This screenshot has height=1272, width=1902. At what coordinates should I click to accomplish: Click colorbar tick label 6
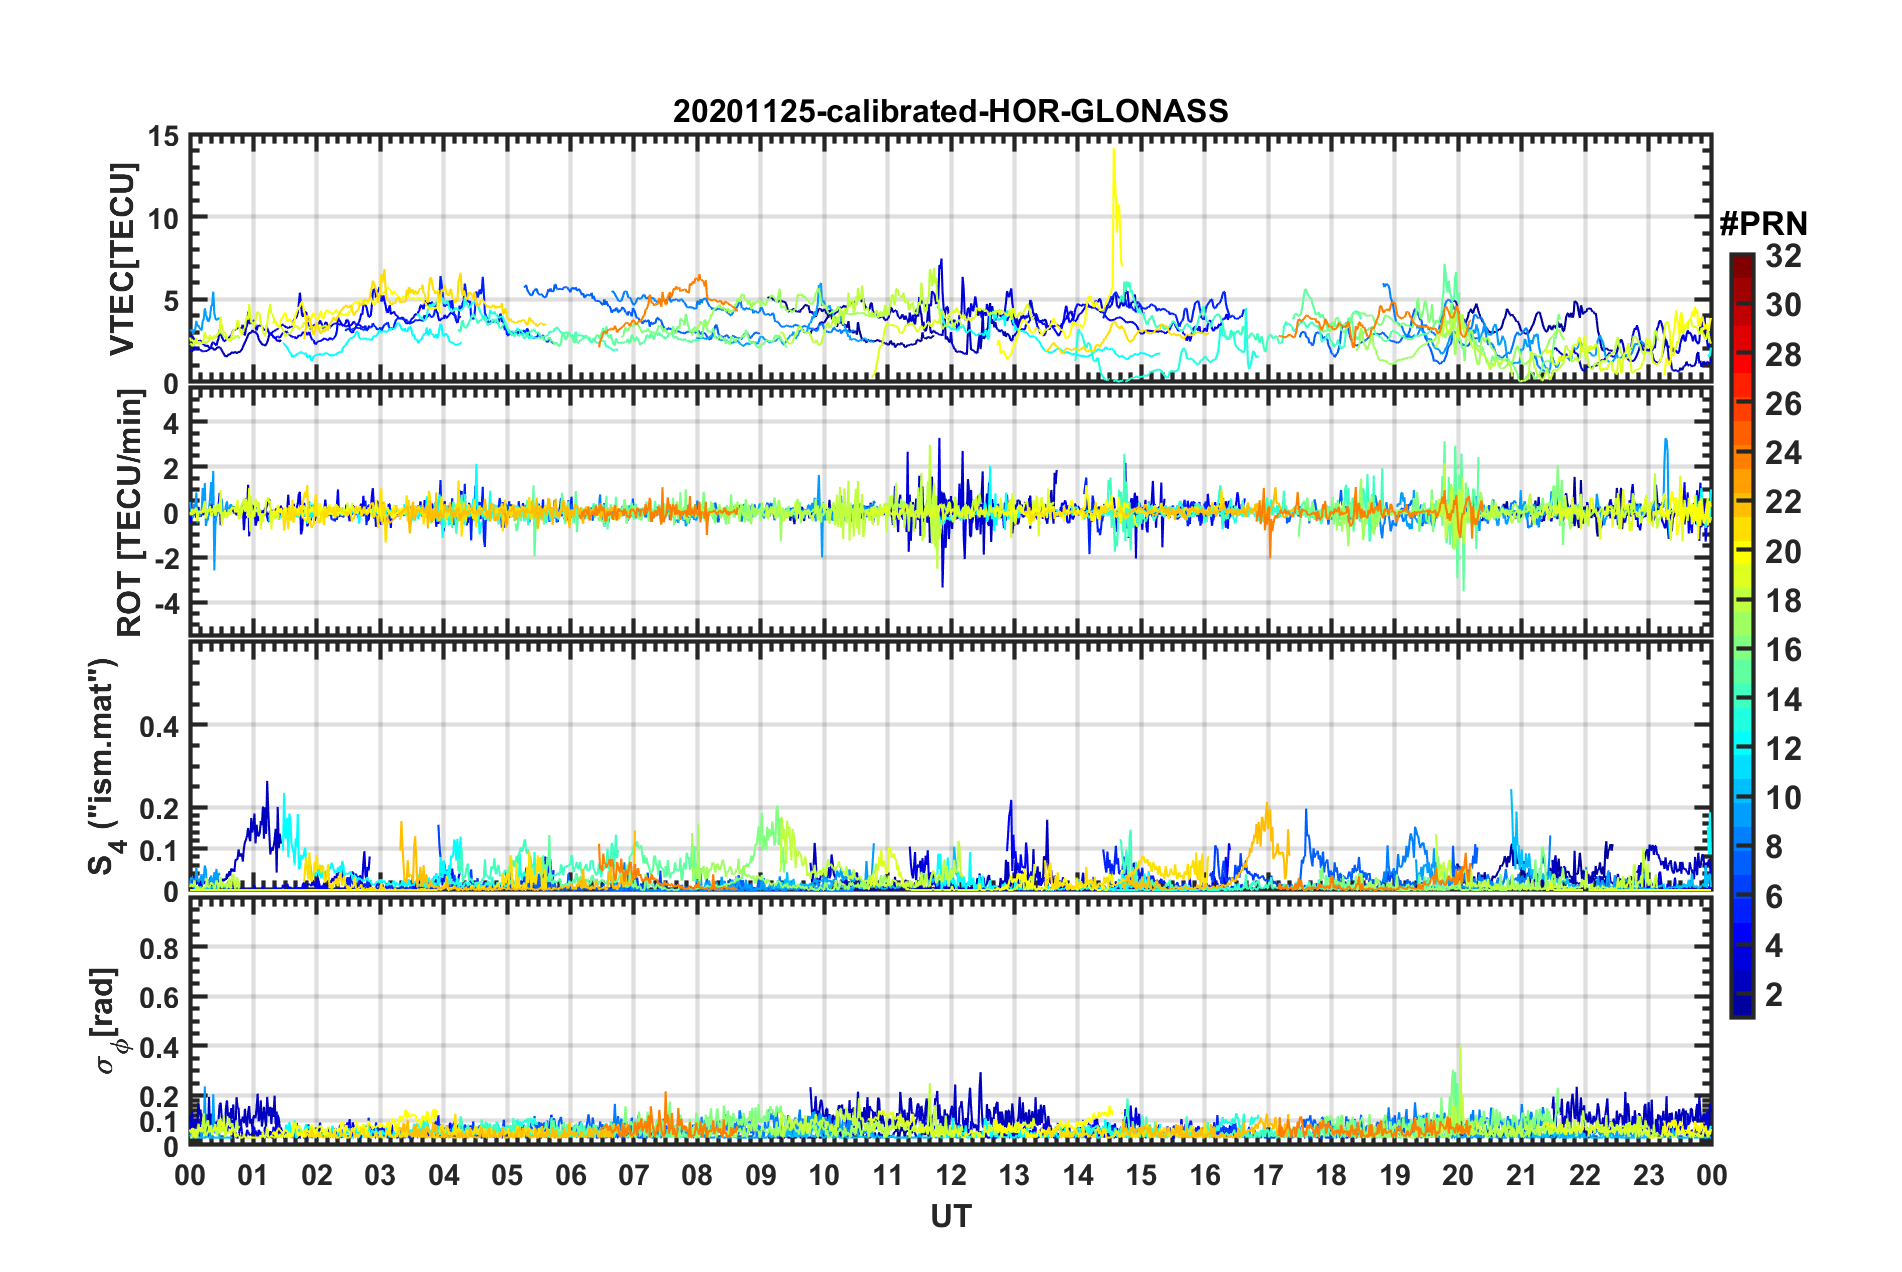[1774, 897]
